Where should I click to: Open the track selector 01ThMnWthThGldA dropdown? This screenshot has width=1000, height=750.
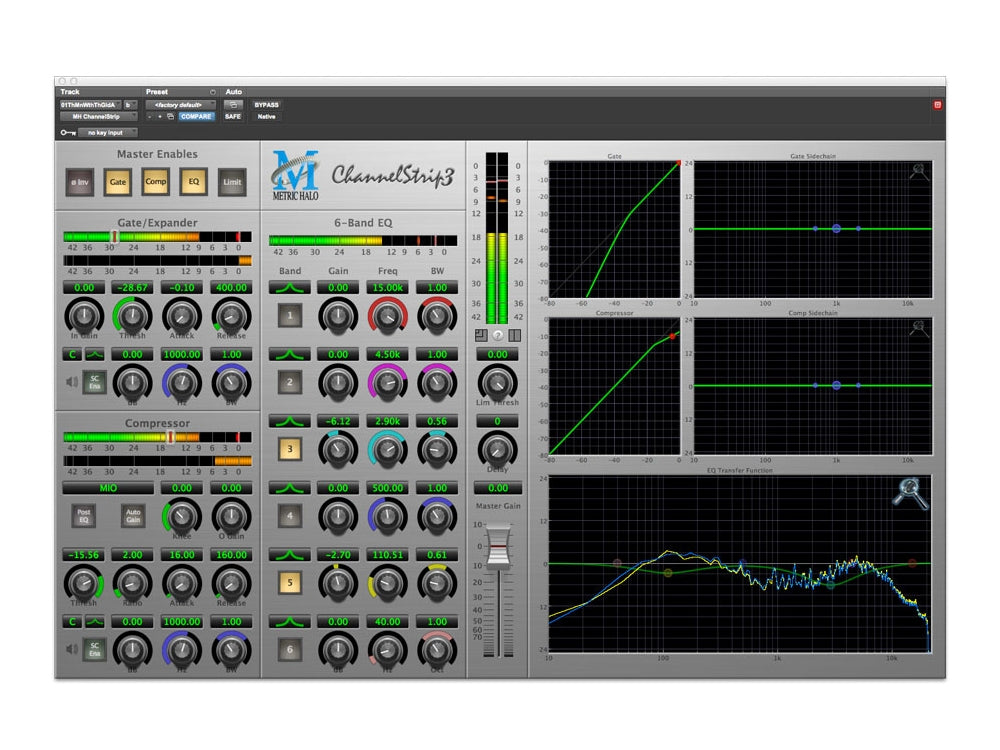(91, 105)
